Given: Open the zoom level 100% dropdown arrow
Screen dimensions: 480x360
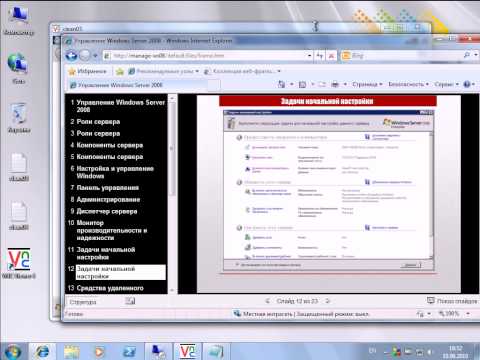Looking at the screenshot, I should click(468, 314).
